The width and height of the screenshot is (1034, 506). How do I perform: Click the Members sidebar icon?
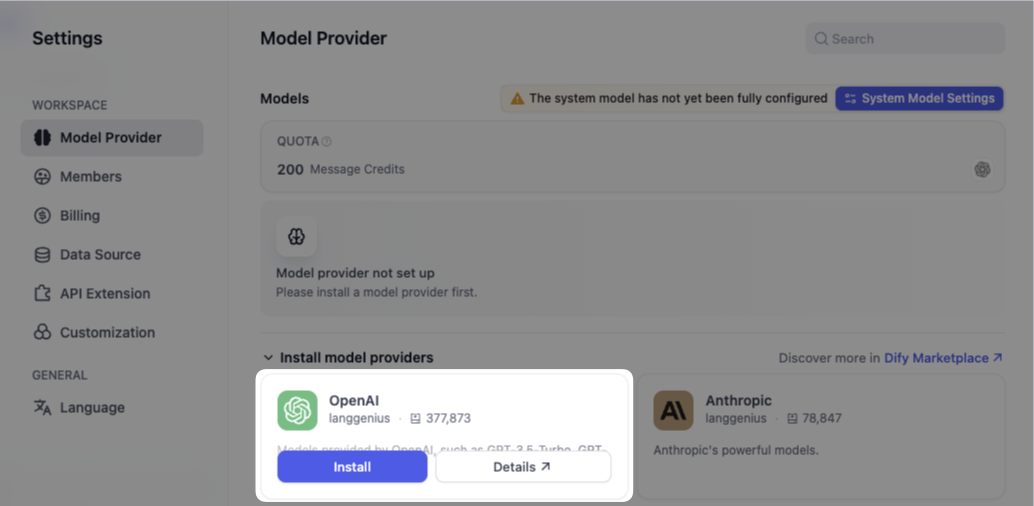[42, 177]
